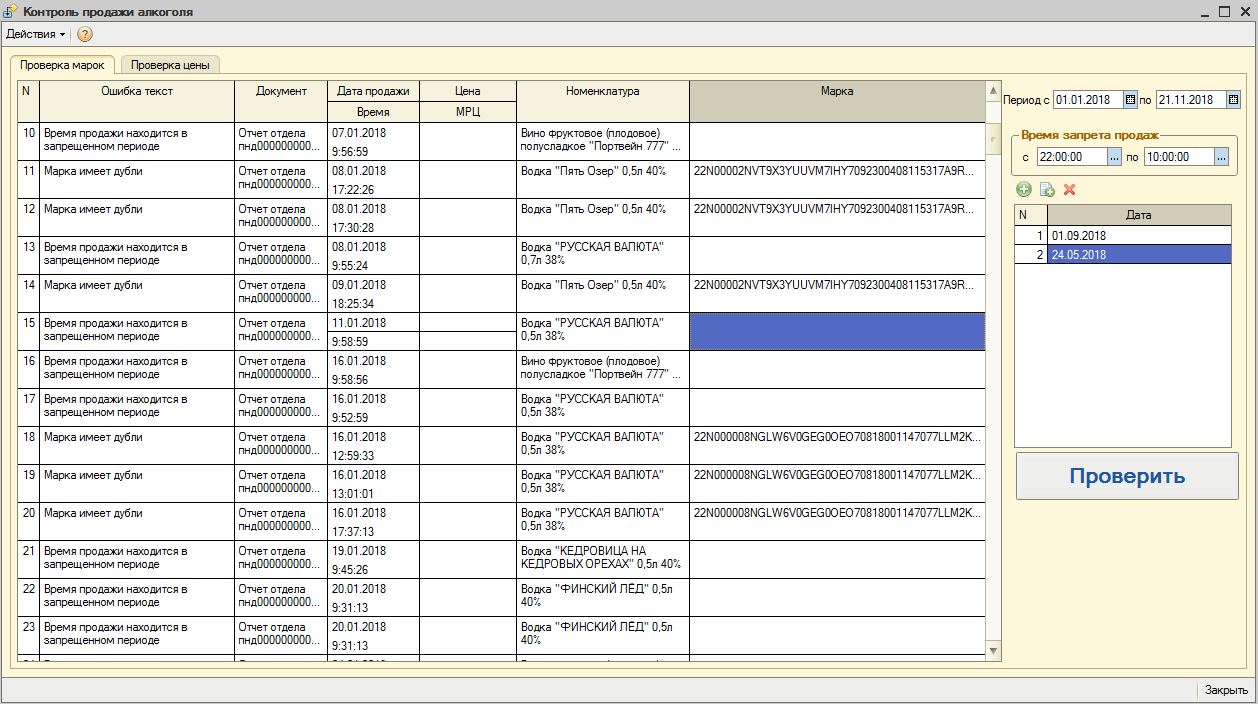
Task: Select date row 24.05.2018
Action: point(1123,254)
